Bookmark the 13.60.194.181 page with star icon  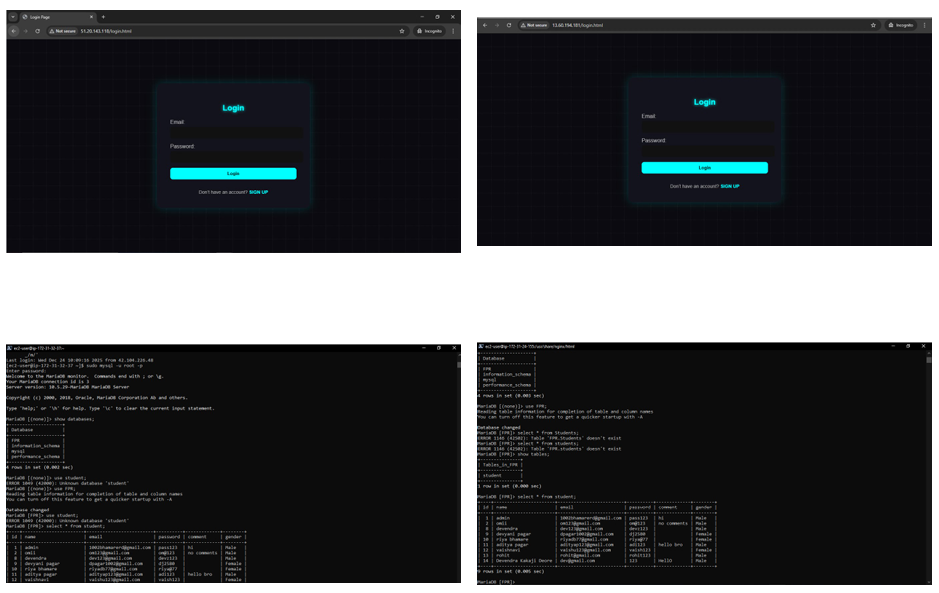(x=873, y=25)
